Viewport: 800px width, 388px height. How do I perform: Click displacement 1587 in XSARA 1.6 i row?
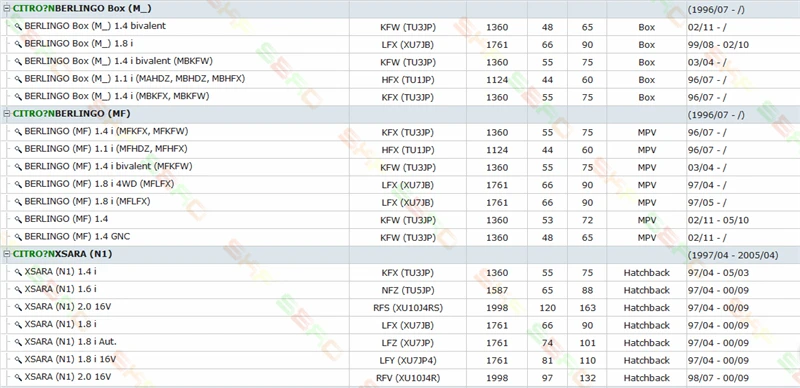[x=497, y=290]
